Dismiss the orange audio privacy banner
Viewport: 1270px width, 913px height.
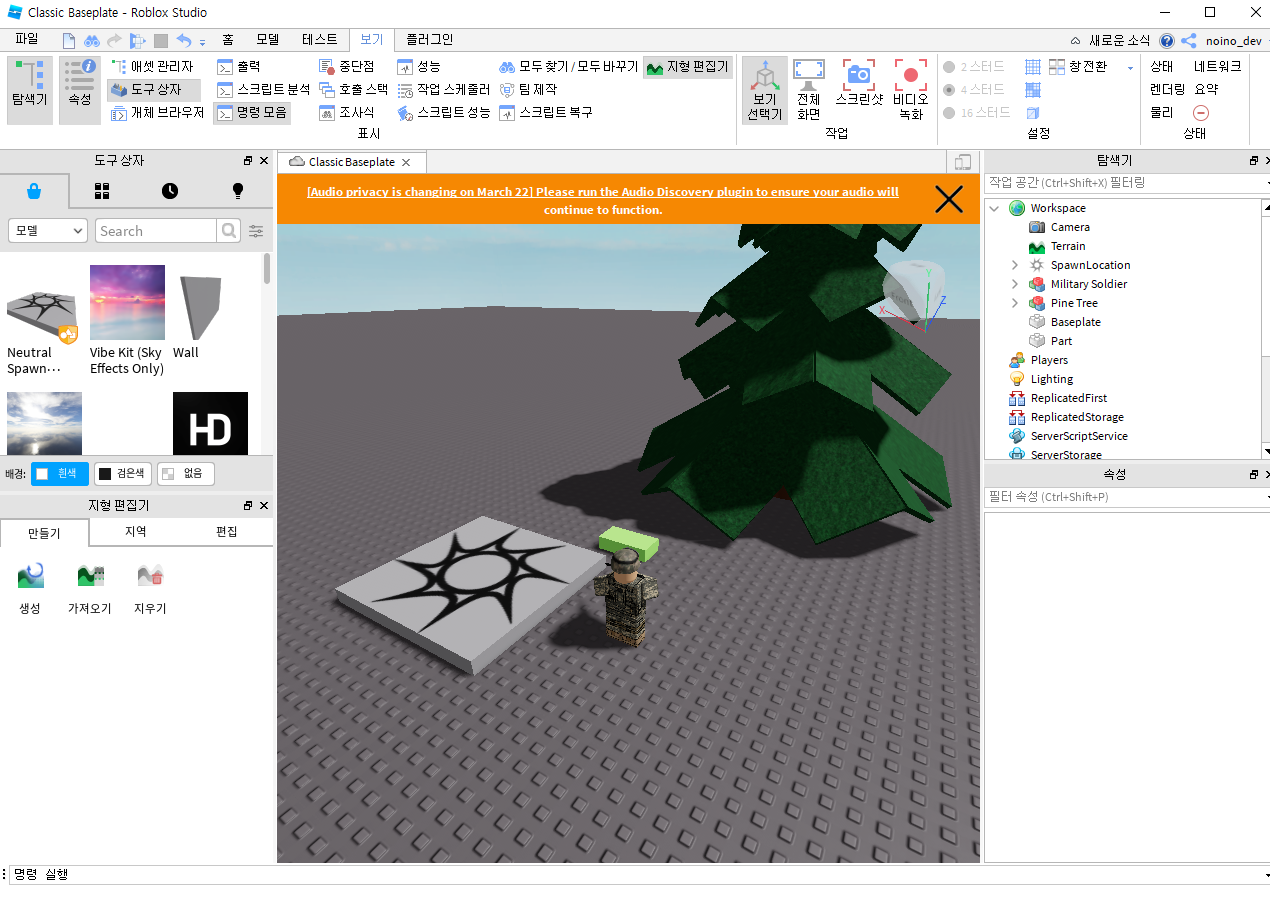[x=949, y=200]
